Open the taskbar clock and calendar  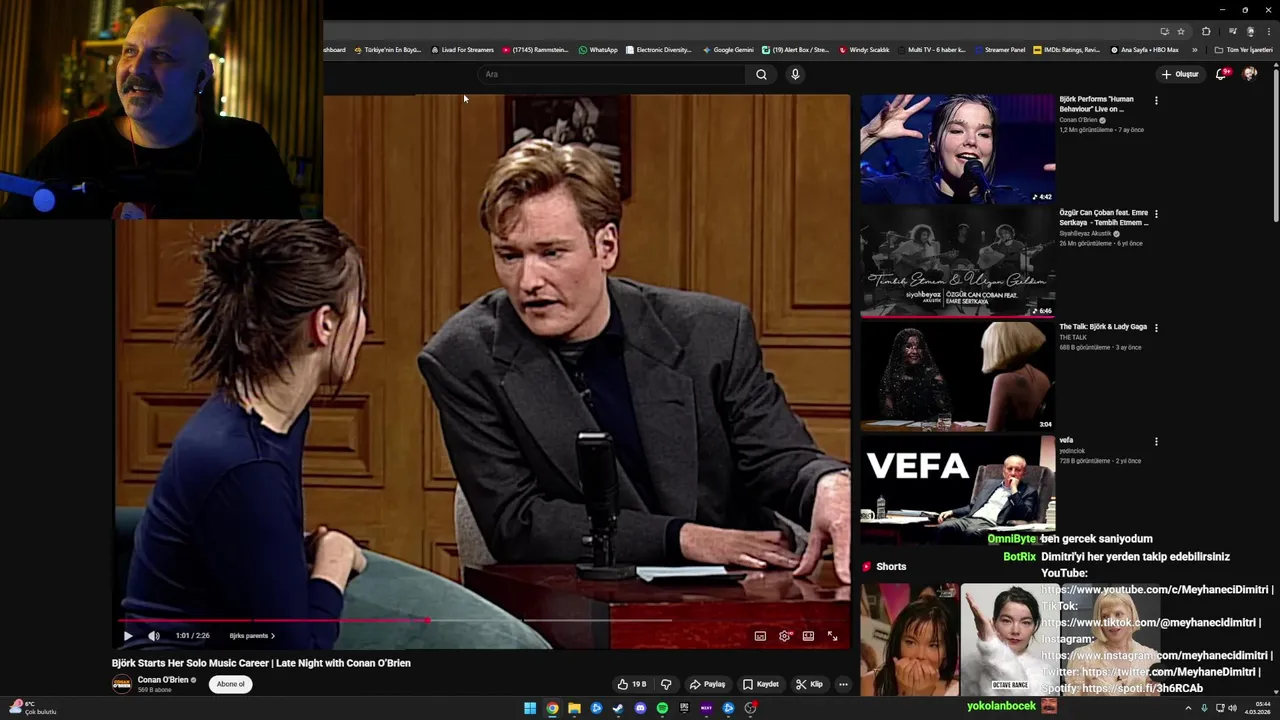1257,708
